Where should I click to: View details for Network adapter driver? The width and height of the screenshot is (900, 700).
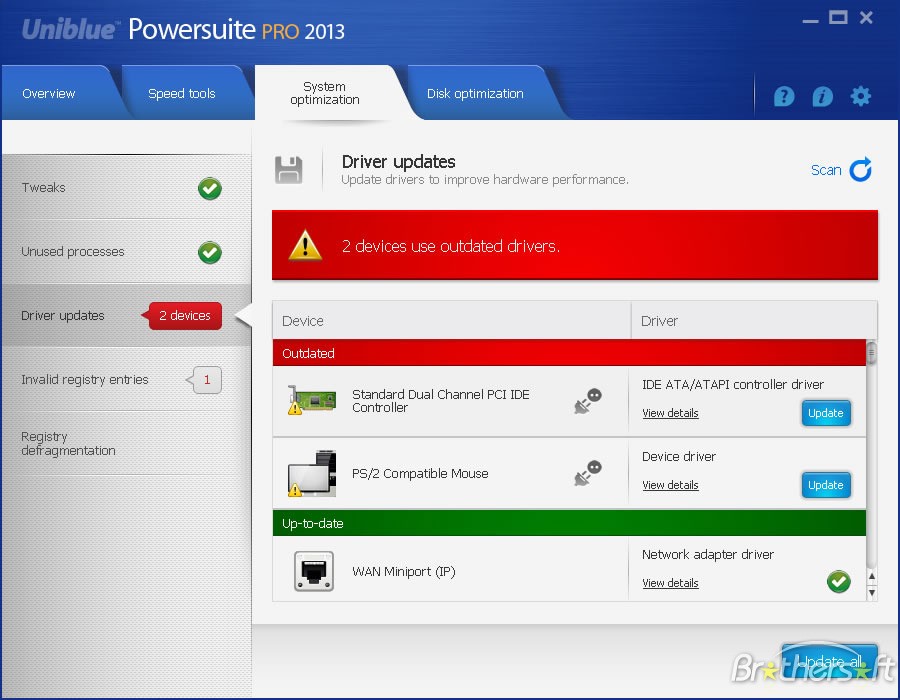[670, 583]
